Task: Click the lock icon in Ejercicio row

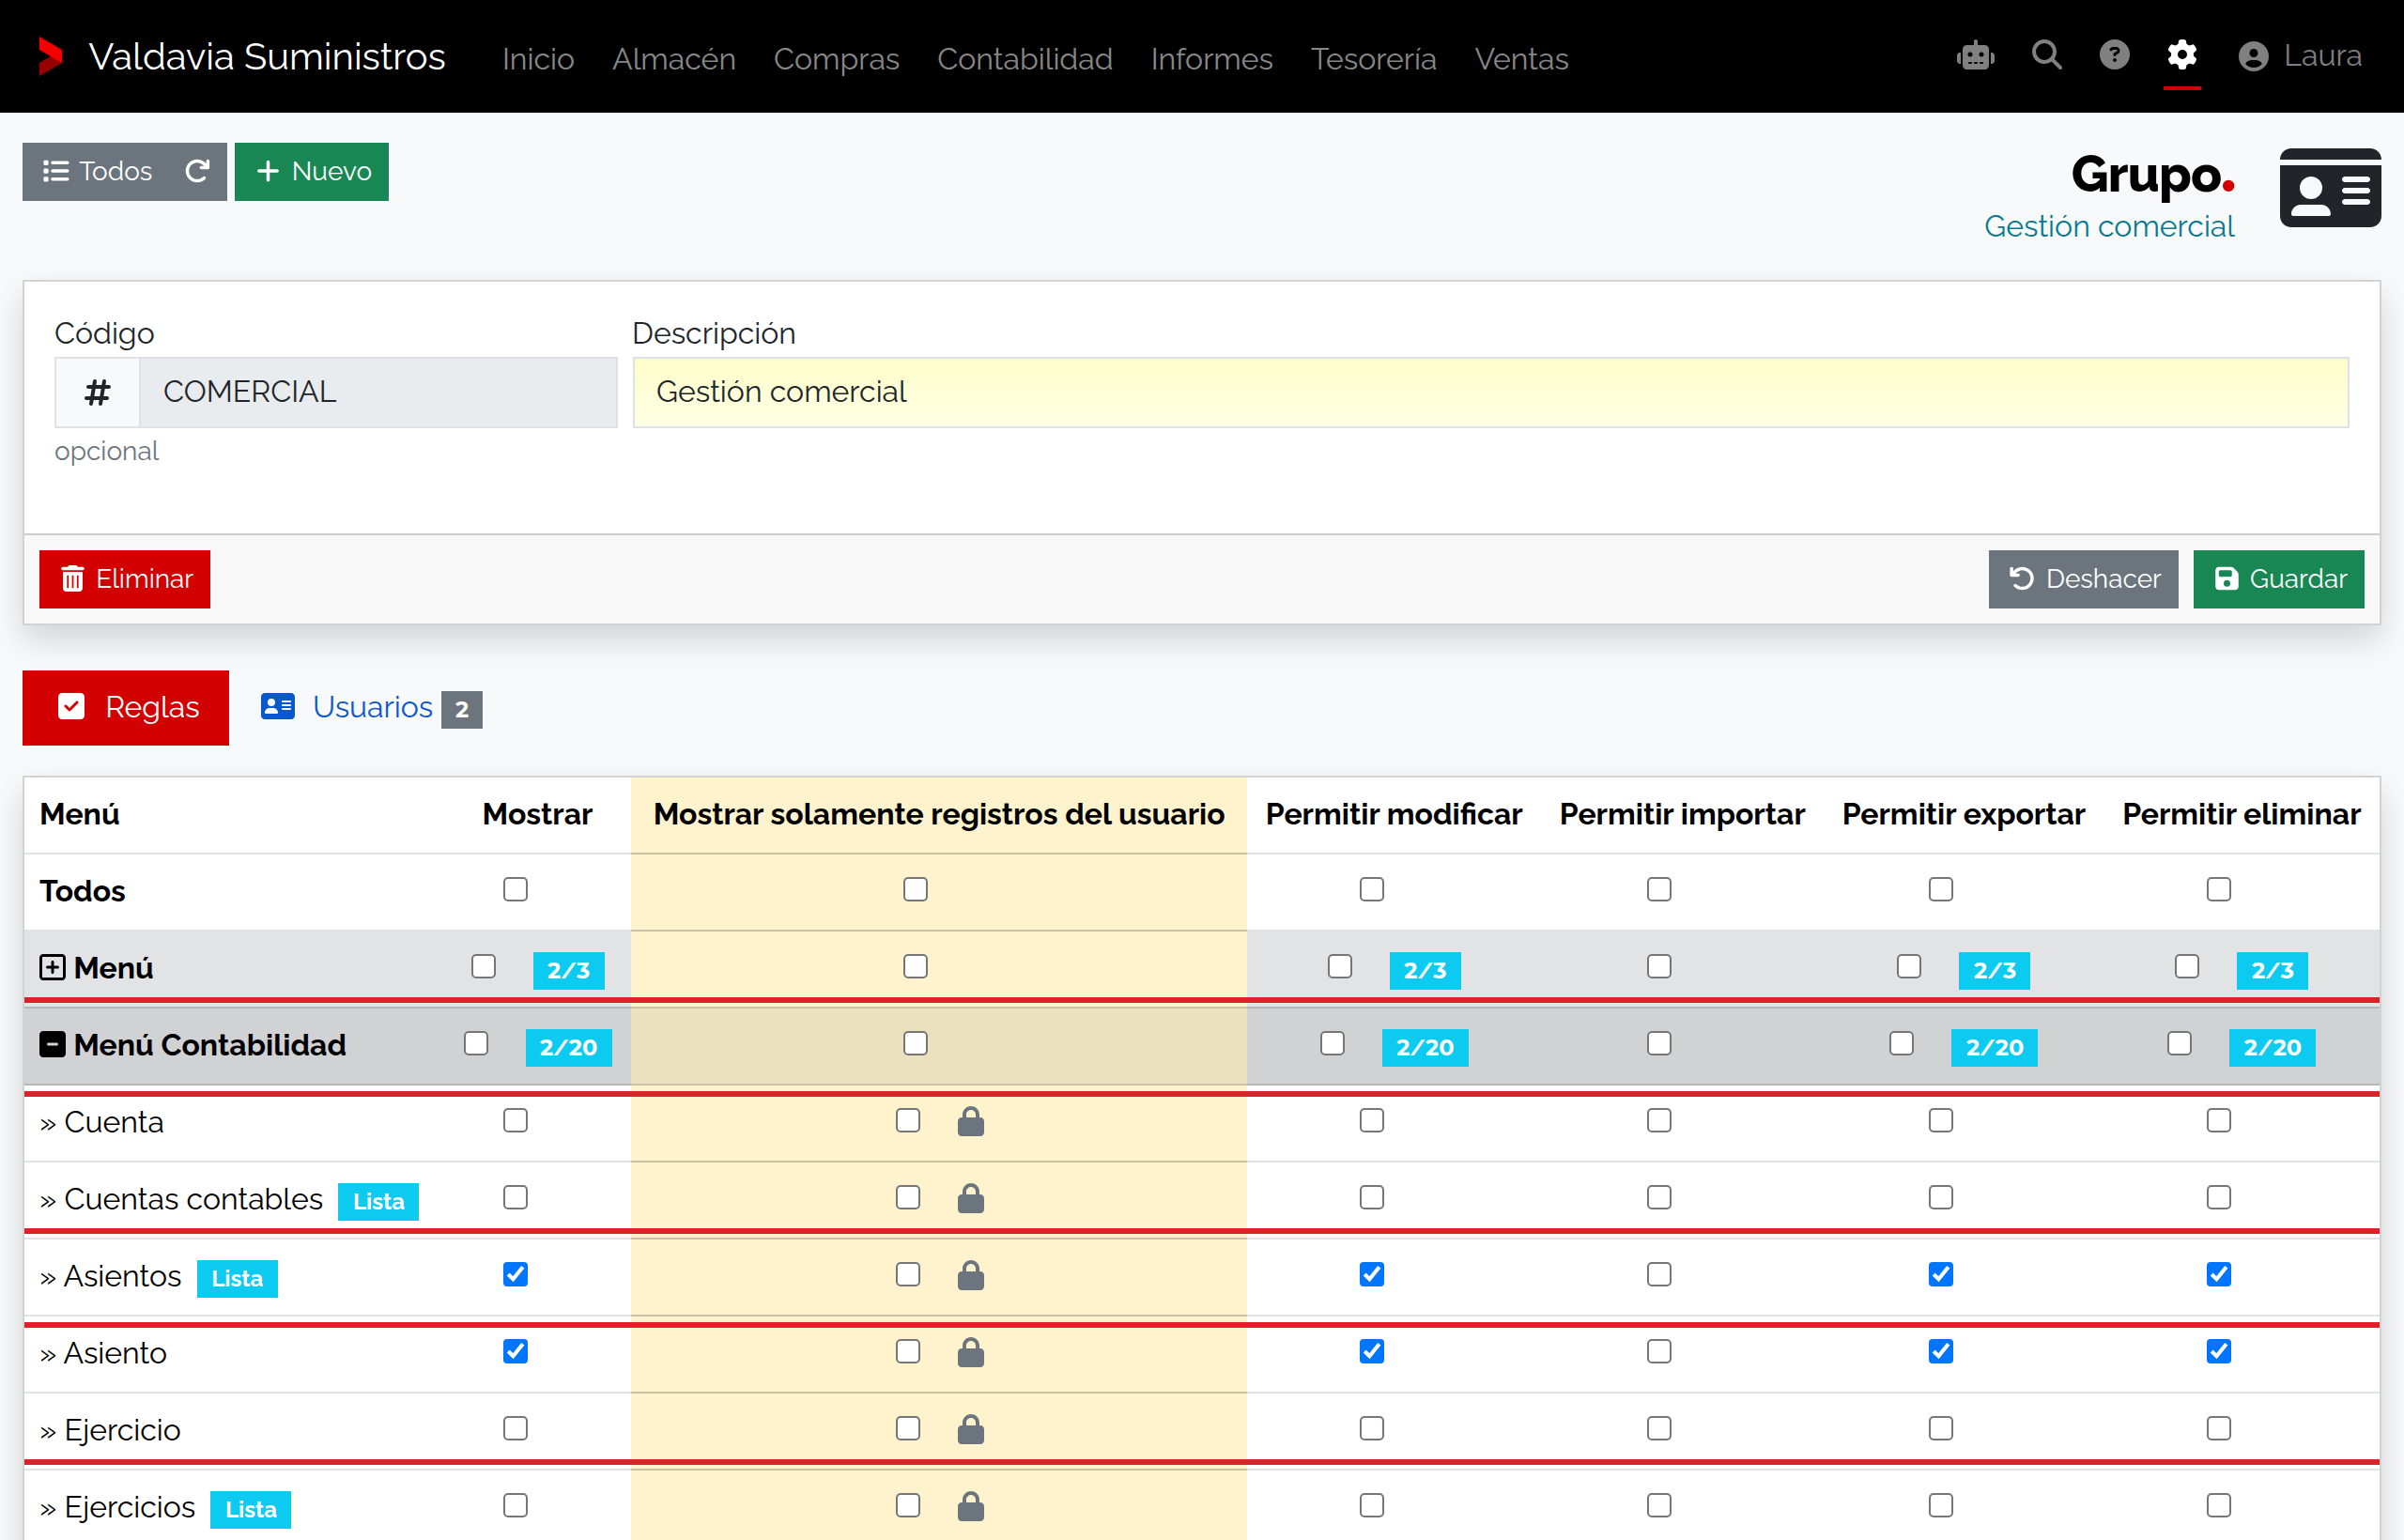Action: [970, 1430]
